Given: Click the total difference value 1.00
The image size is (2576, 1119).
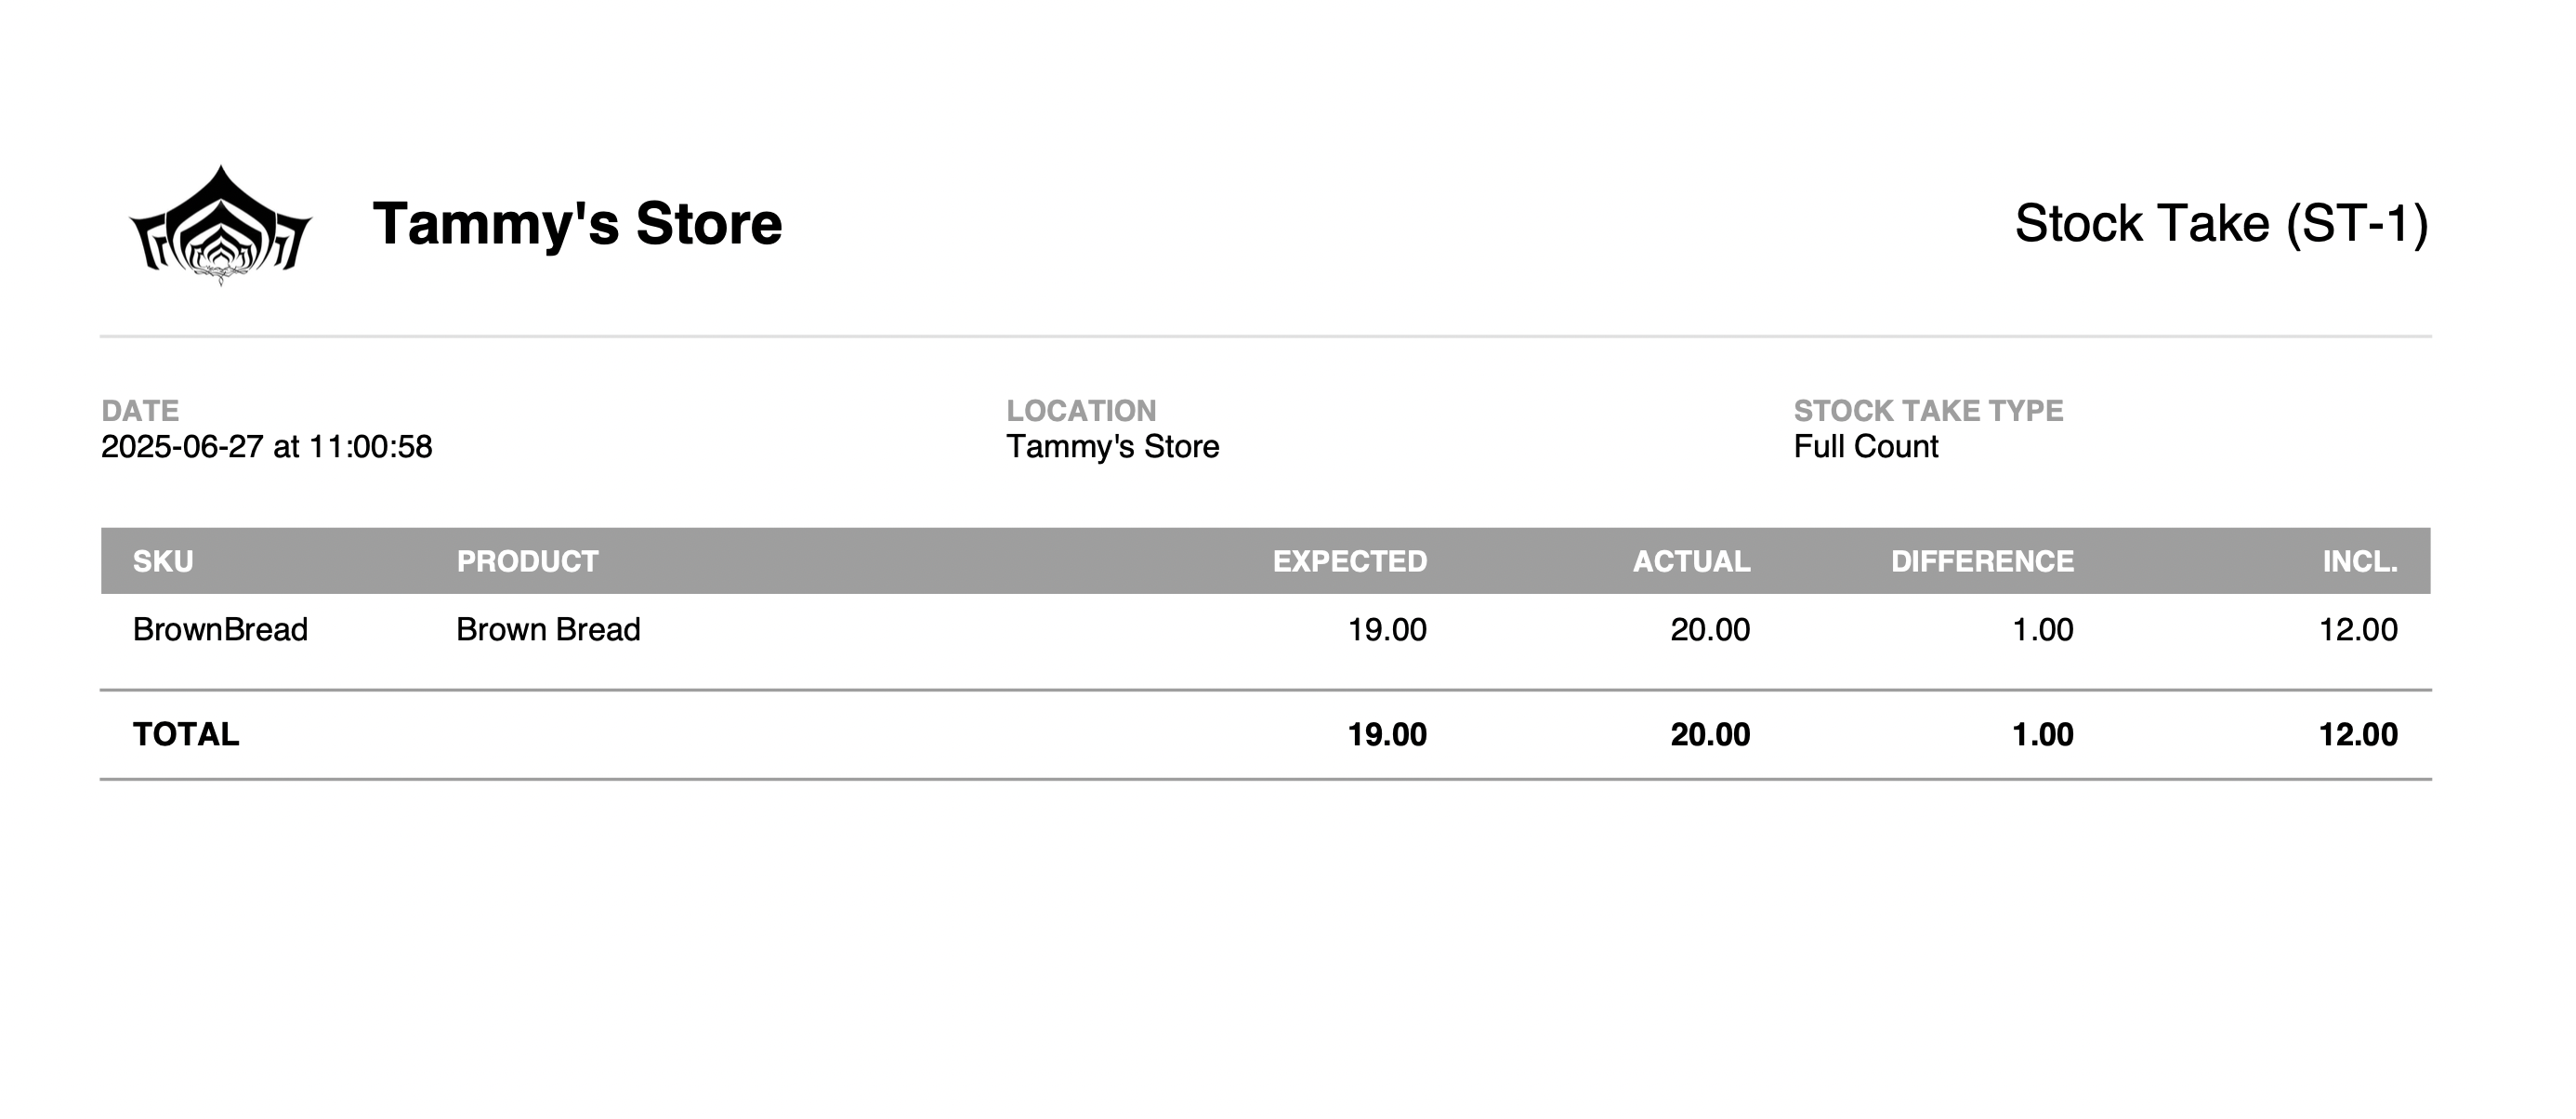Looking at the screenshot, I should tap(2042, 734).
